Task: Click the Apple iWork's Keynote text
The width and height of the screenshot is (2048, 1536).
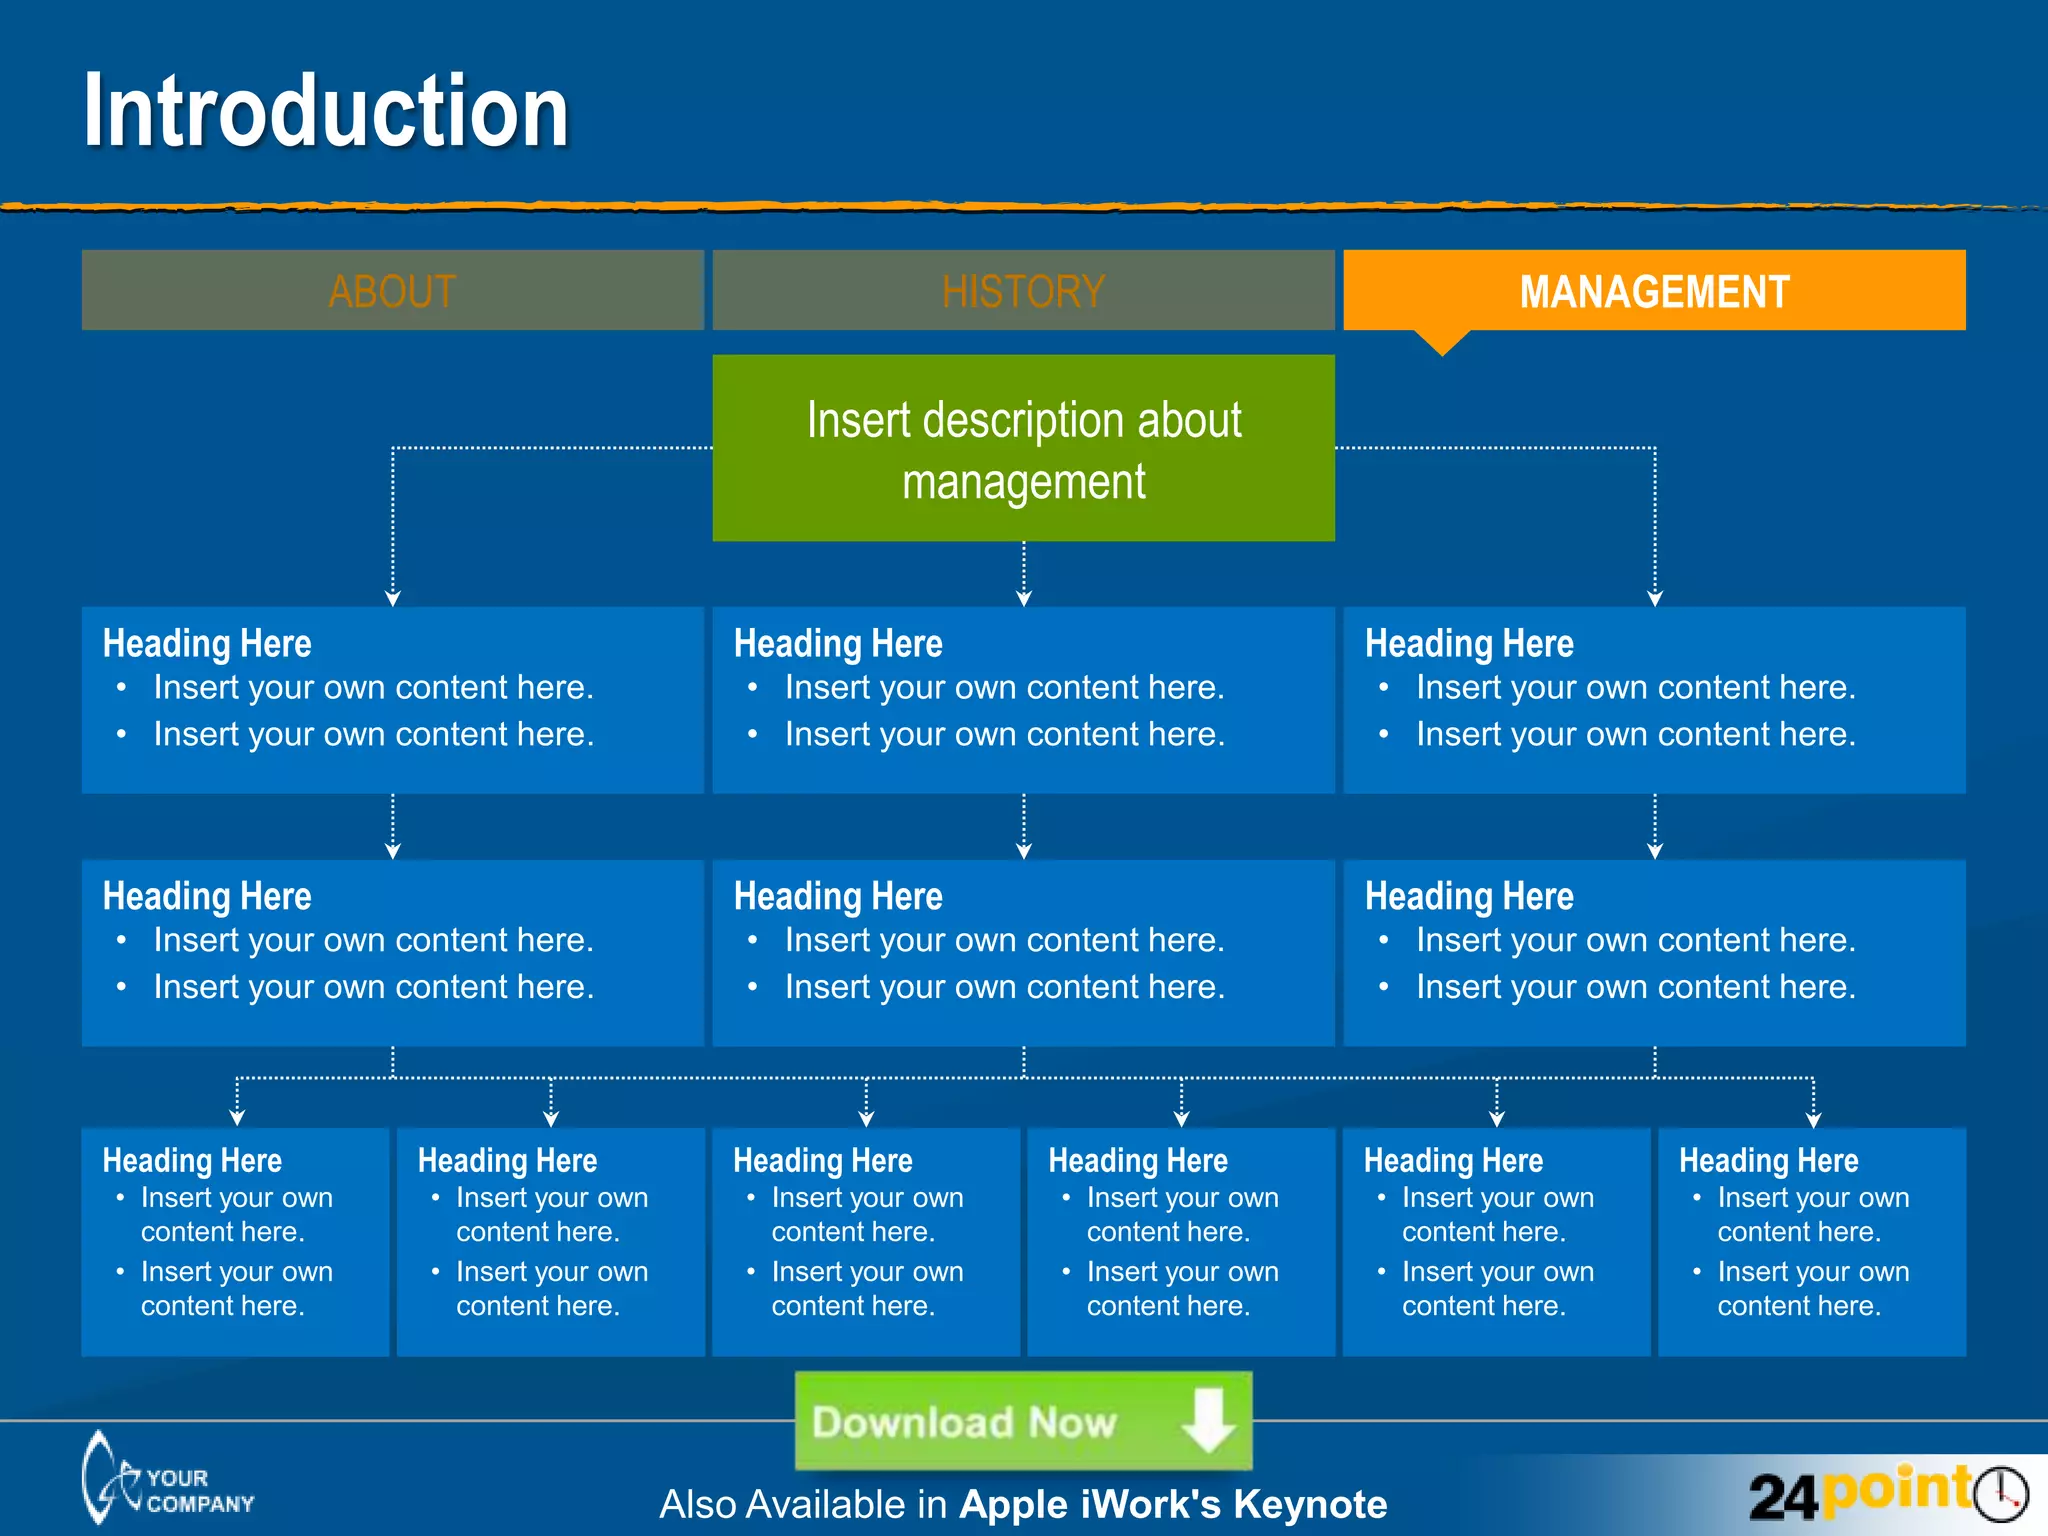Action: 1172,1504
